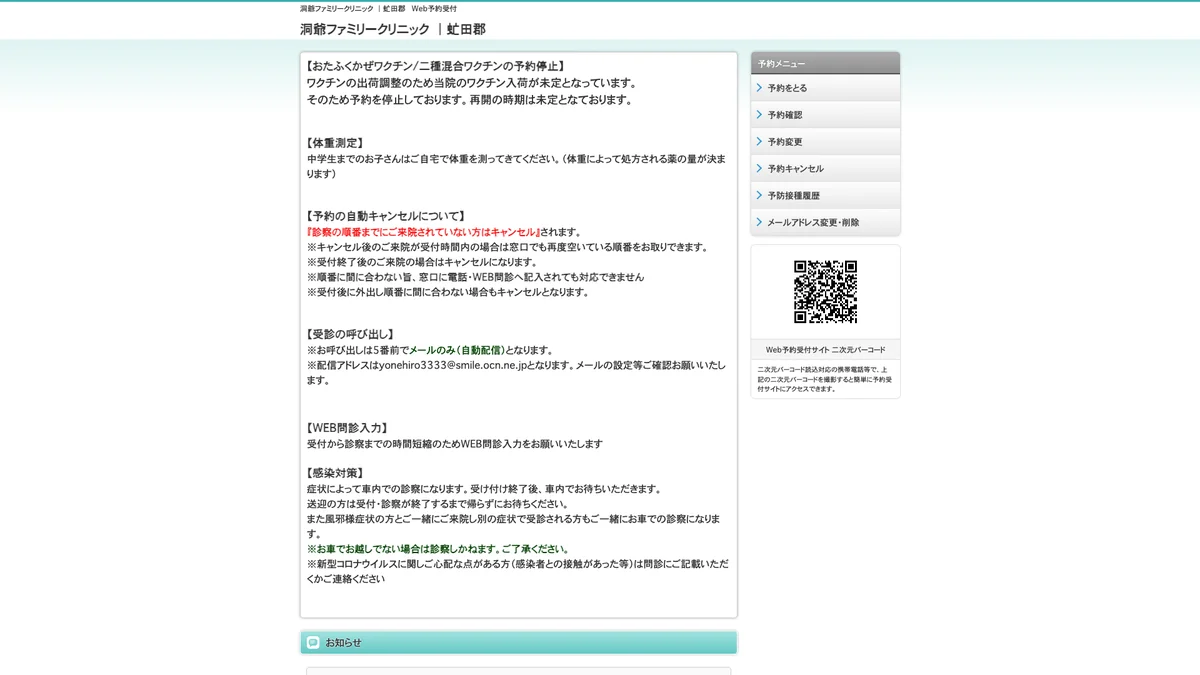Click the green メールのみ（自動配信） text
The height and width of the screenshot is (675, 1200).
pos(457,350)
